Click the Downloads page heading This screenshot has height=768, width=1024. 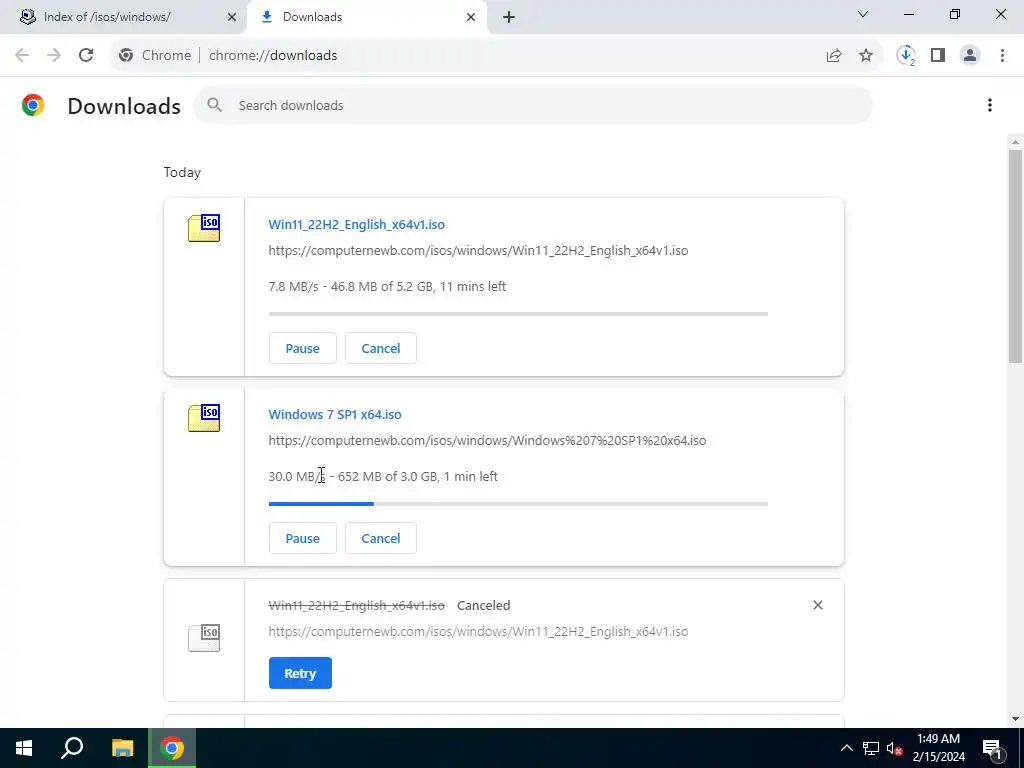coord(124,106)
